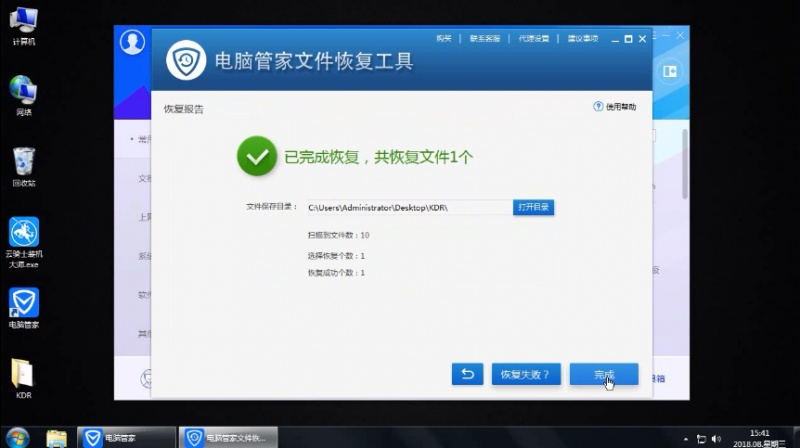Select 云骑士装机大师.exe desktop icon

[24, 242]
